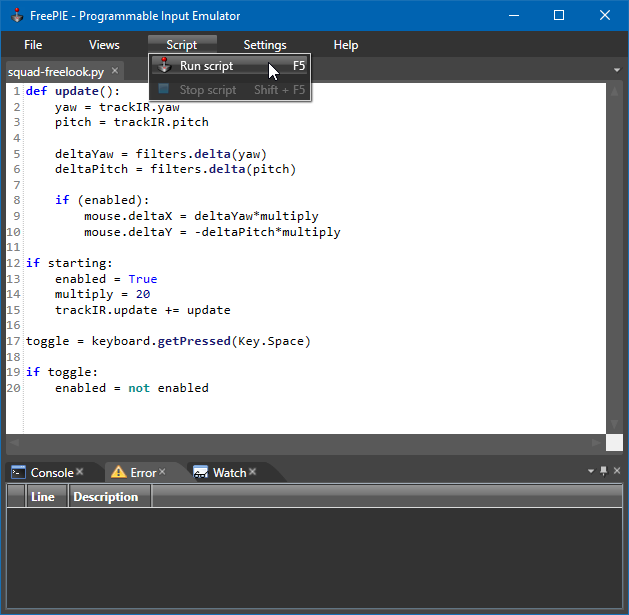Image resolution: width=629 pixels, height=615 pixels.
Task: Click 'mouse.deltaX = deltaYaw*multiply' line
Action: 201,216
